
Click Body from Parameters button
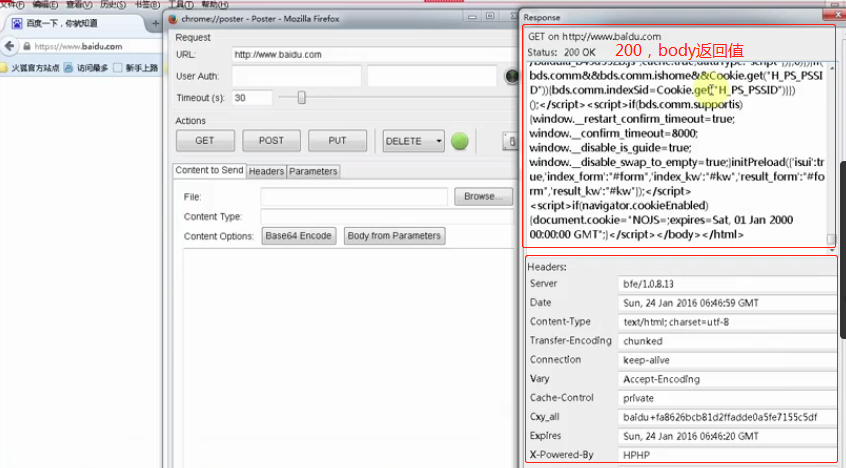[x=394, y=236]
